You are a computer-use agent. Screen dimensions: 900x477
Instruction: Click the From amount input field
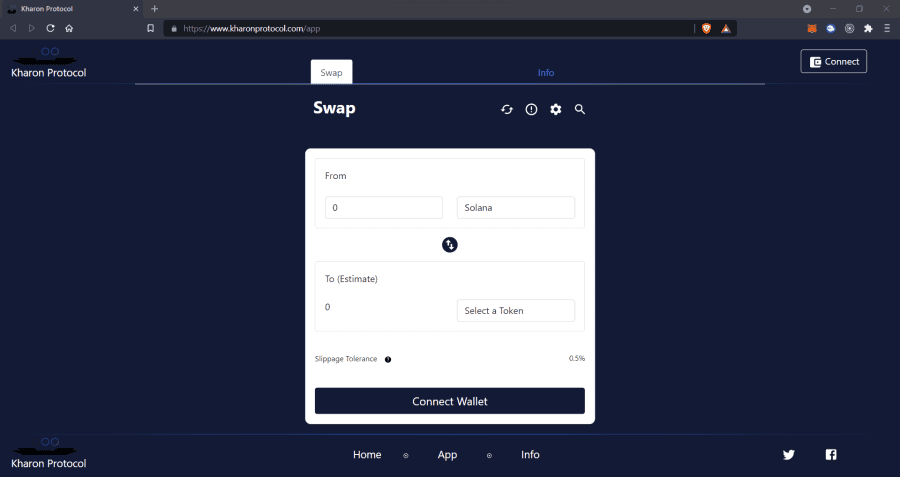384,208
